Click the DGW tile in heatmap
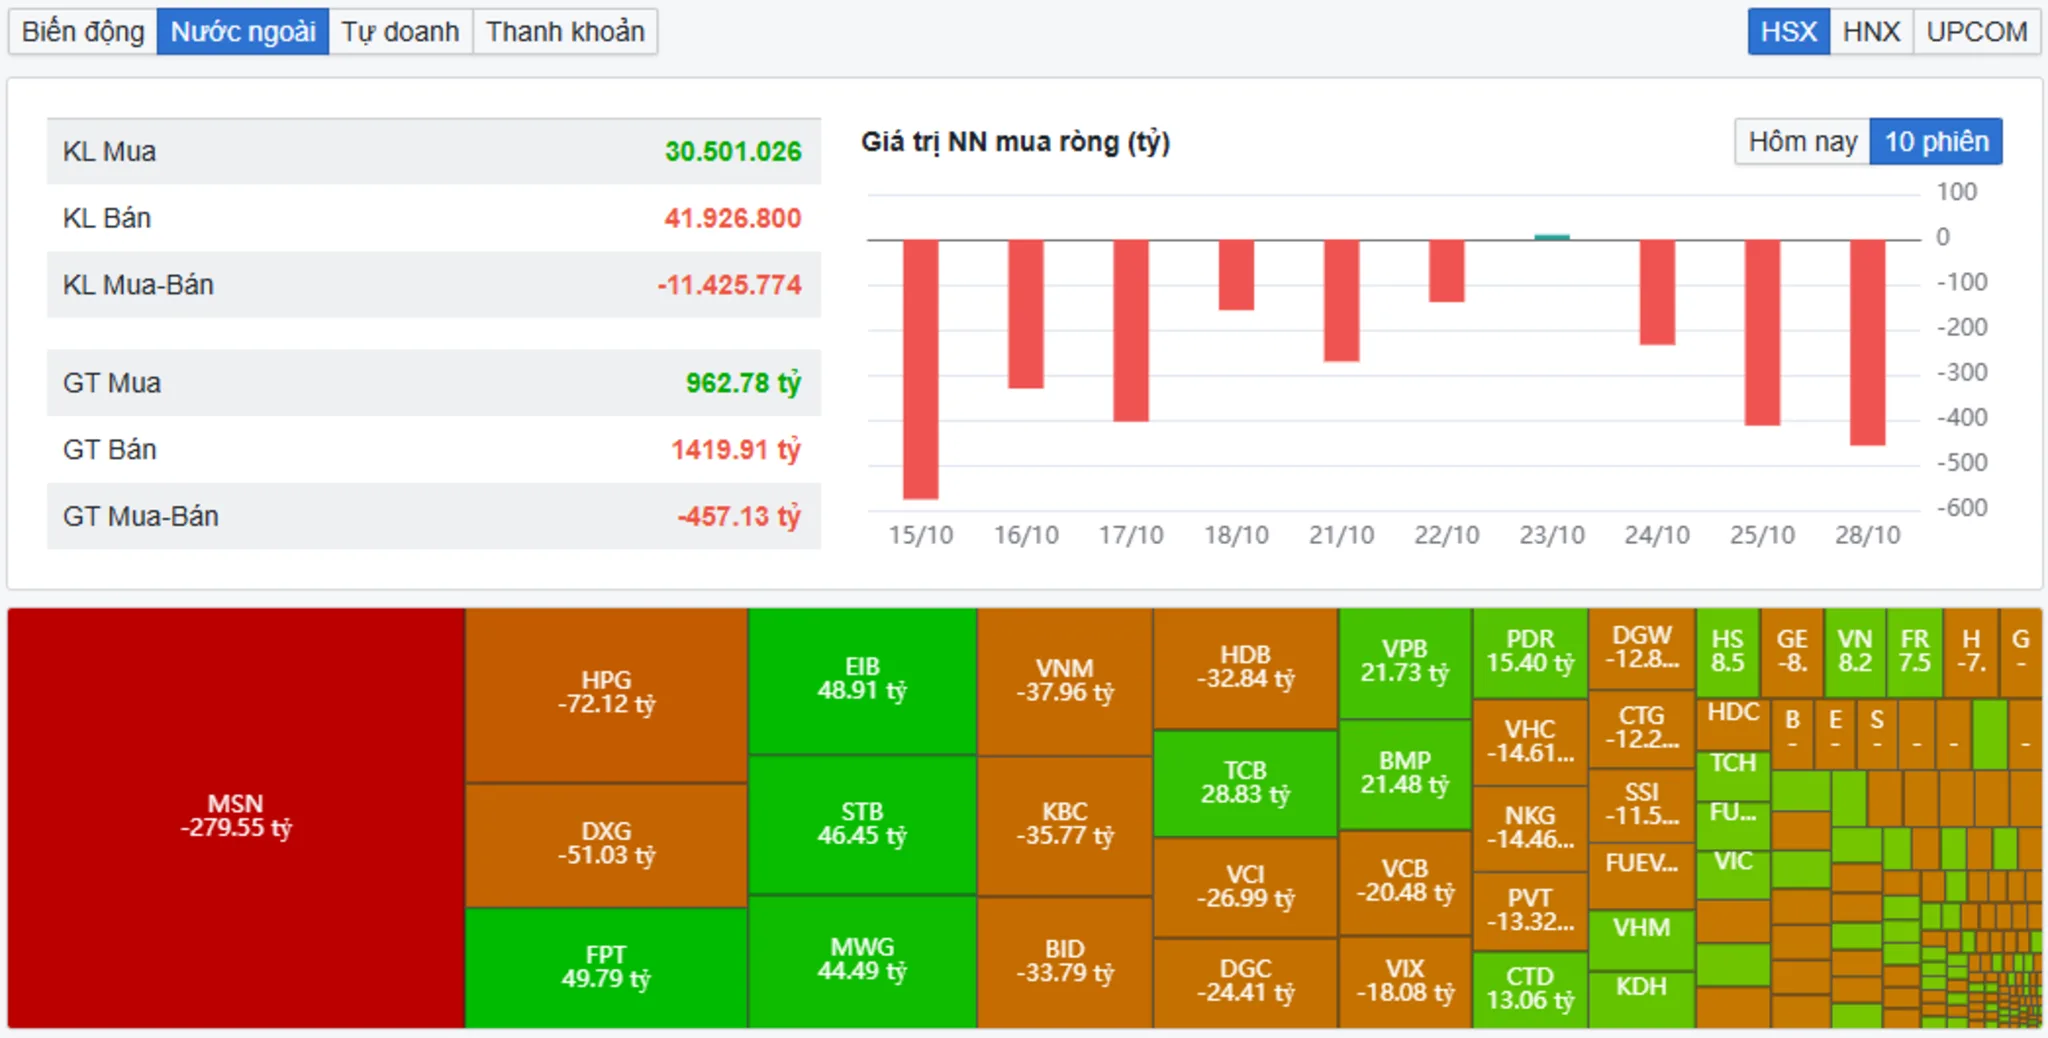2048x1038 pixels. pyautogui.click(x=1642, y=649)
